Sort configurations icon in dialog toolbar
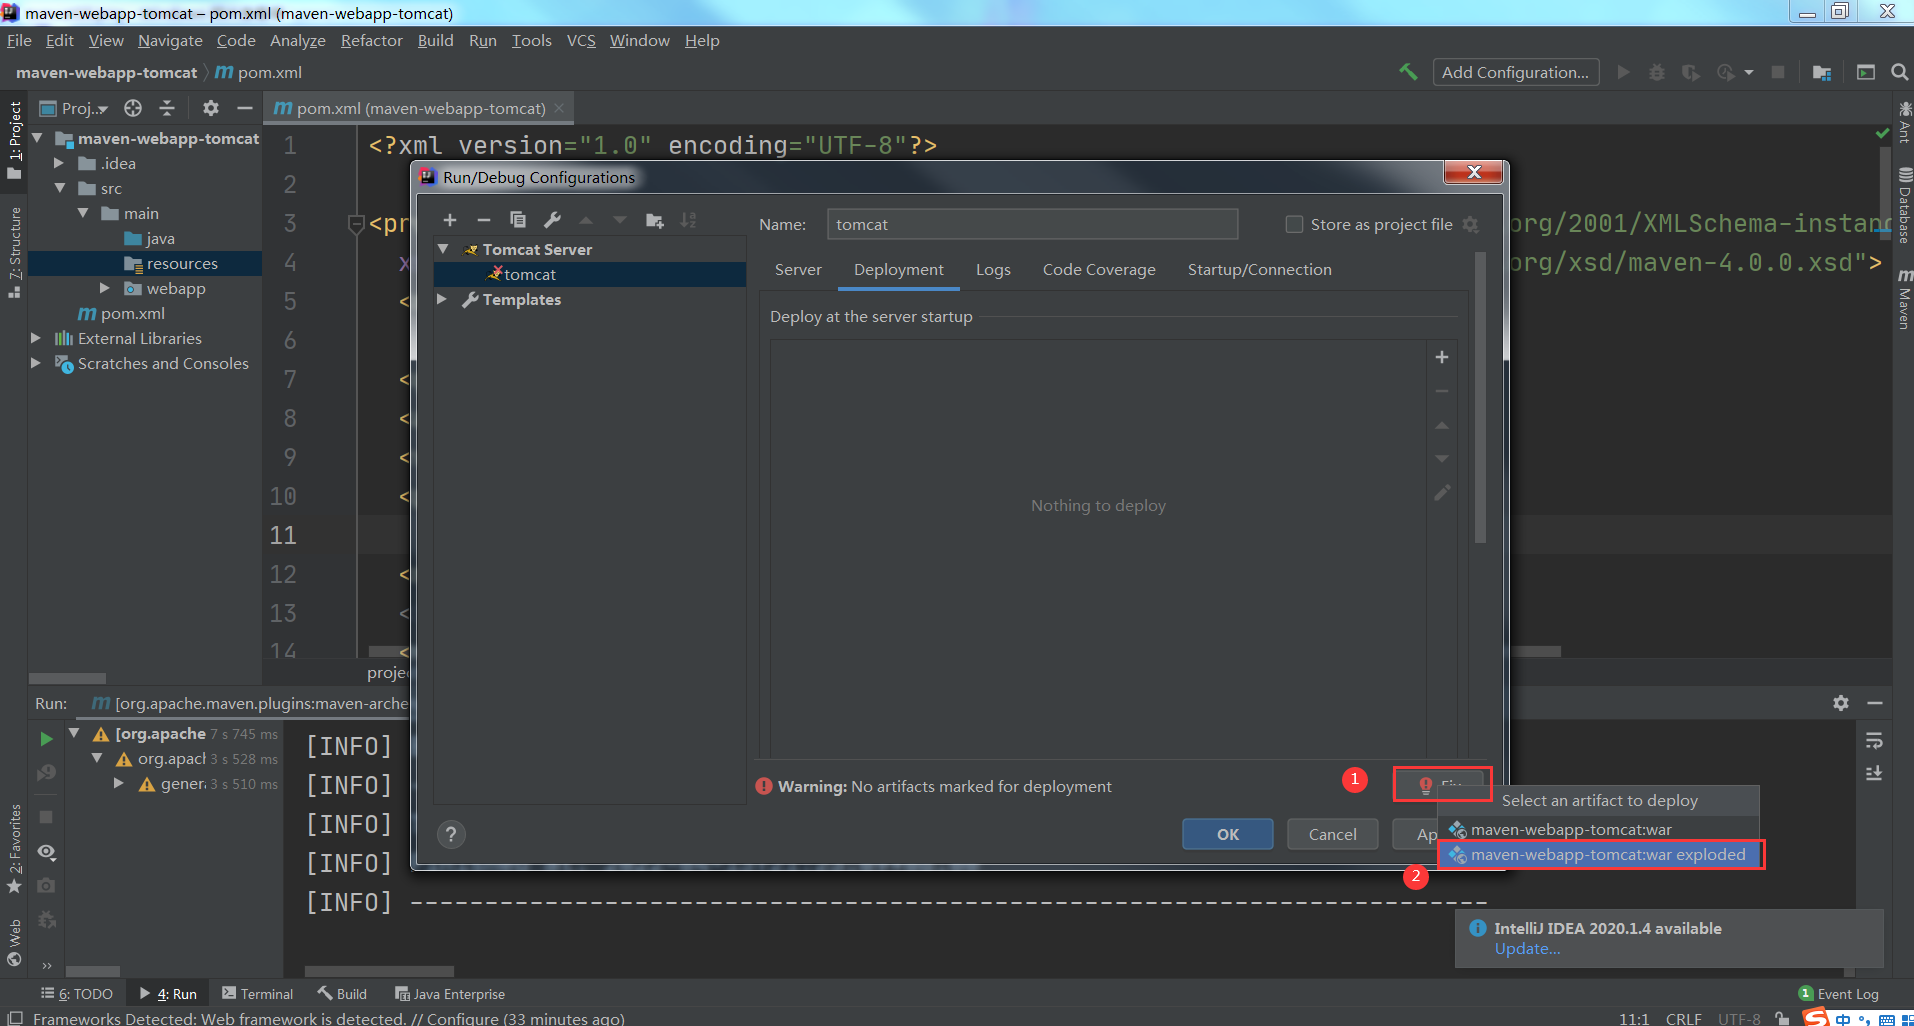The height and width of the screenshot is (1026, 1914). click(688, 220)
